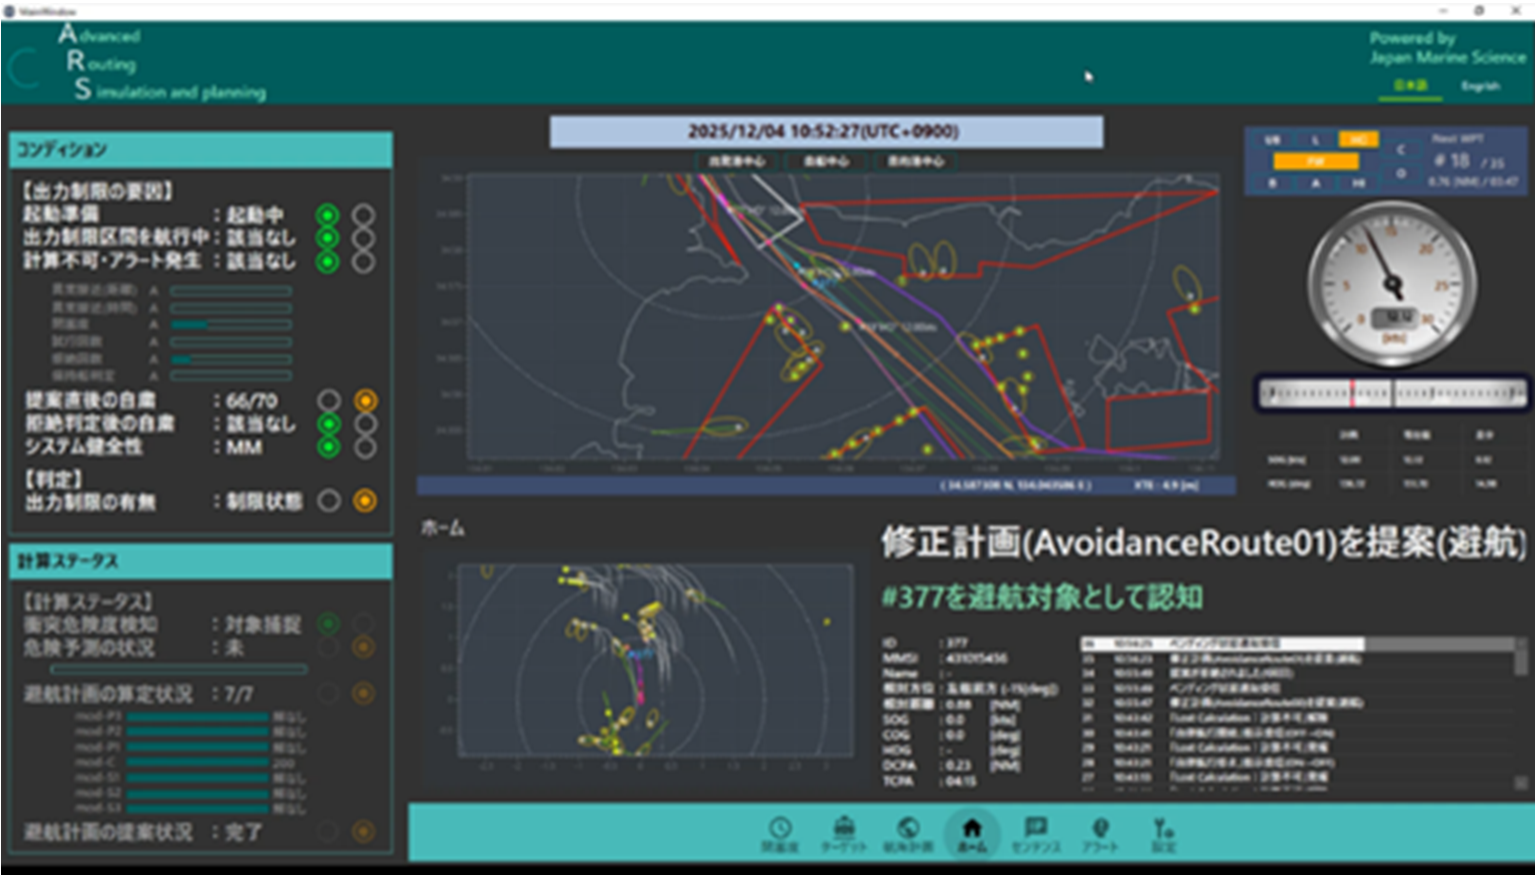Toggle the orange indicator for 出力制限の有無
The image size is (1535, 876).
point(366,501)
